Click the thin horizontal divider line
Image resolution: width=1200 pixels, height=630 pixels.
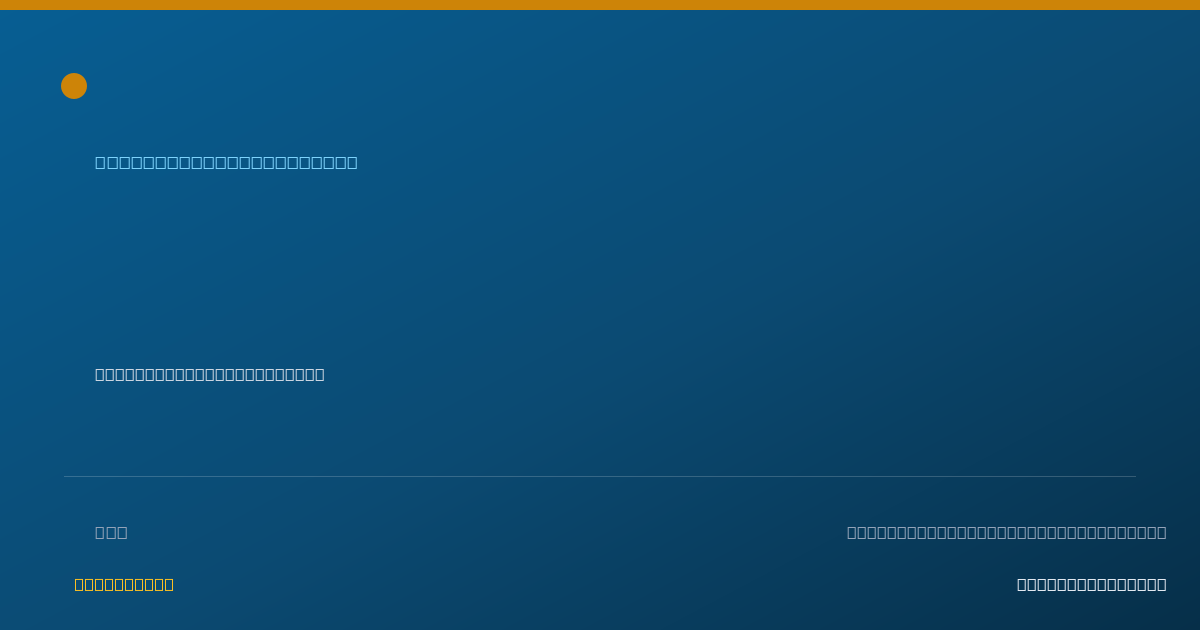[x=600, y=476]
